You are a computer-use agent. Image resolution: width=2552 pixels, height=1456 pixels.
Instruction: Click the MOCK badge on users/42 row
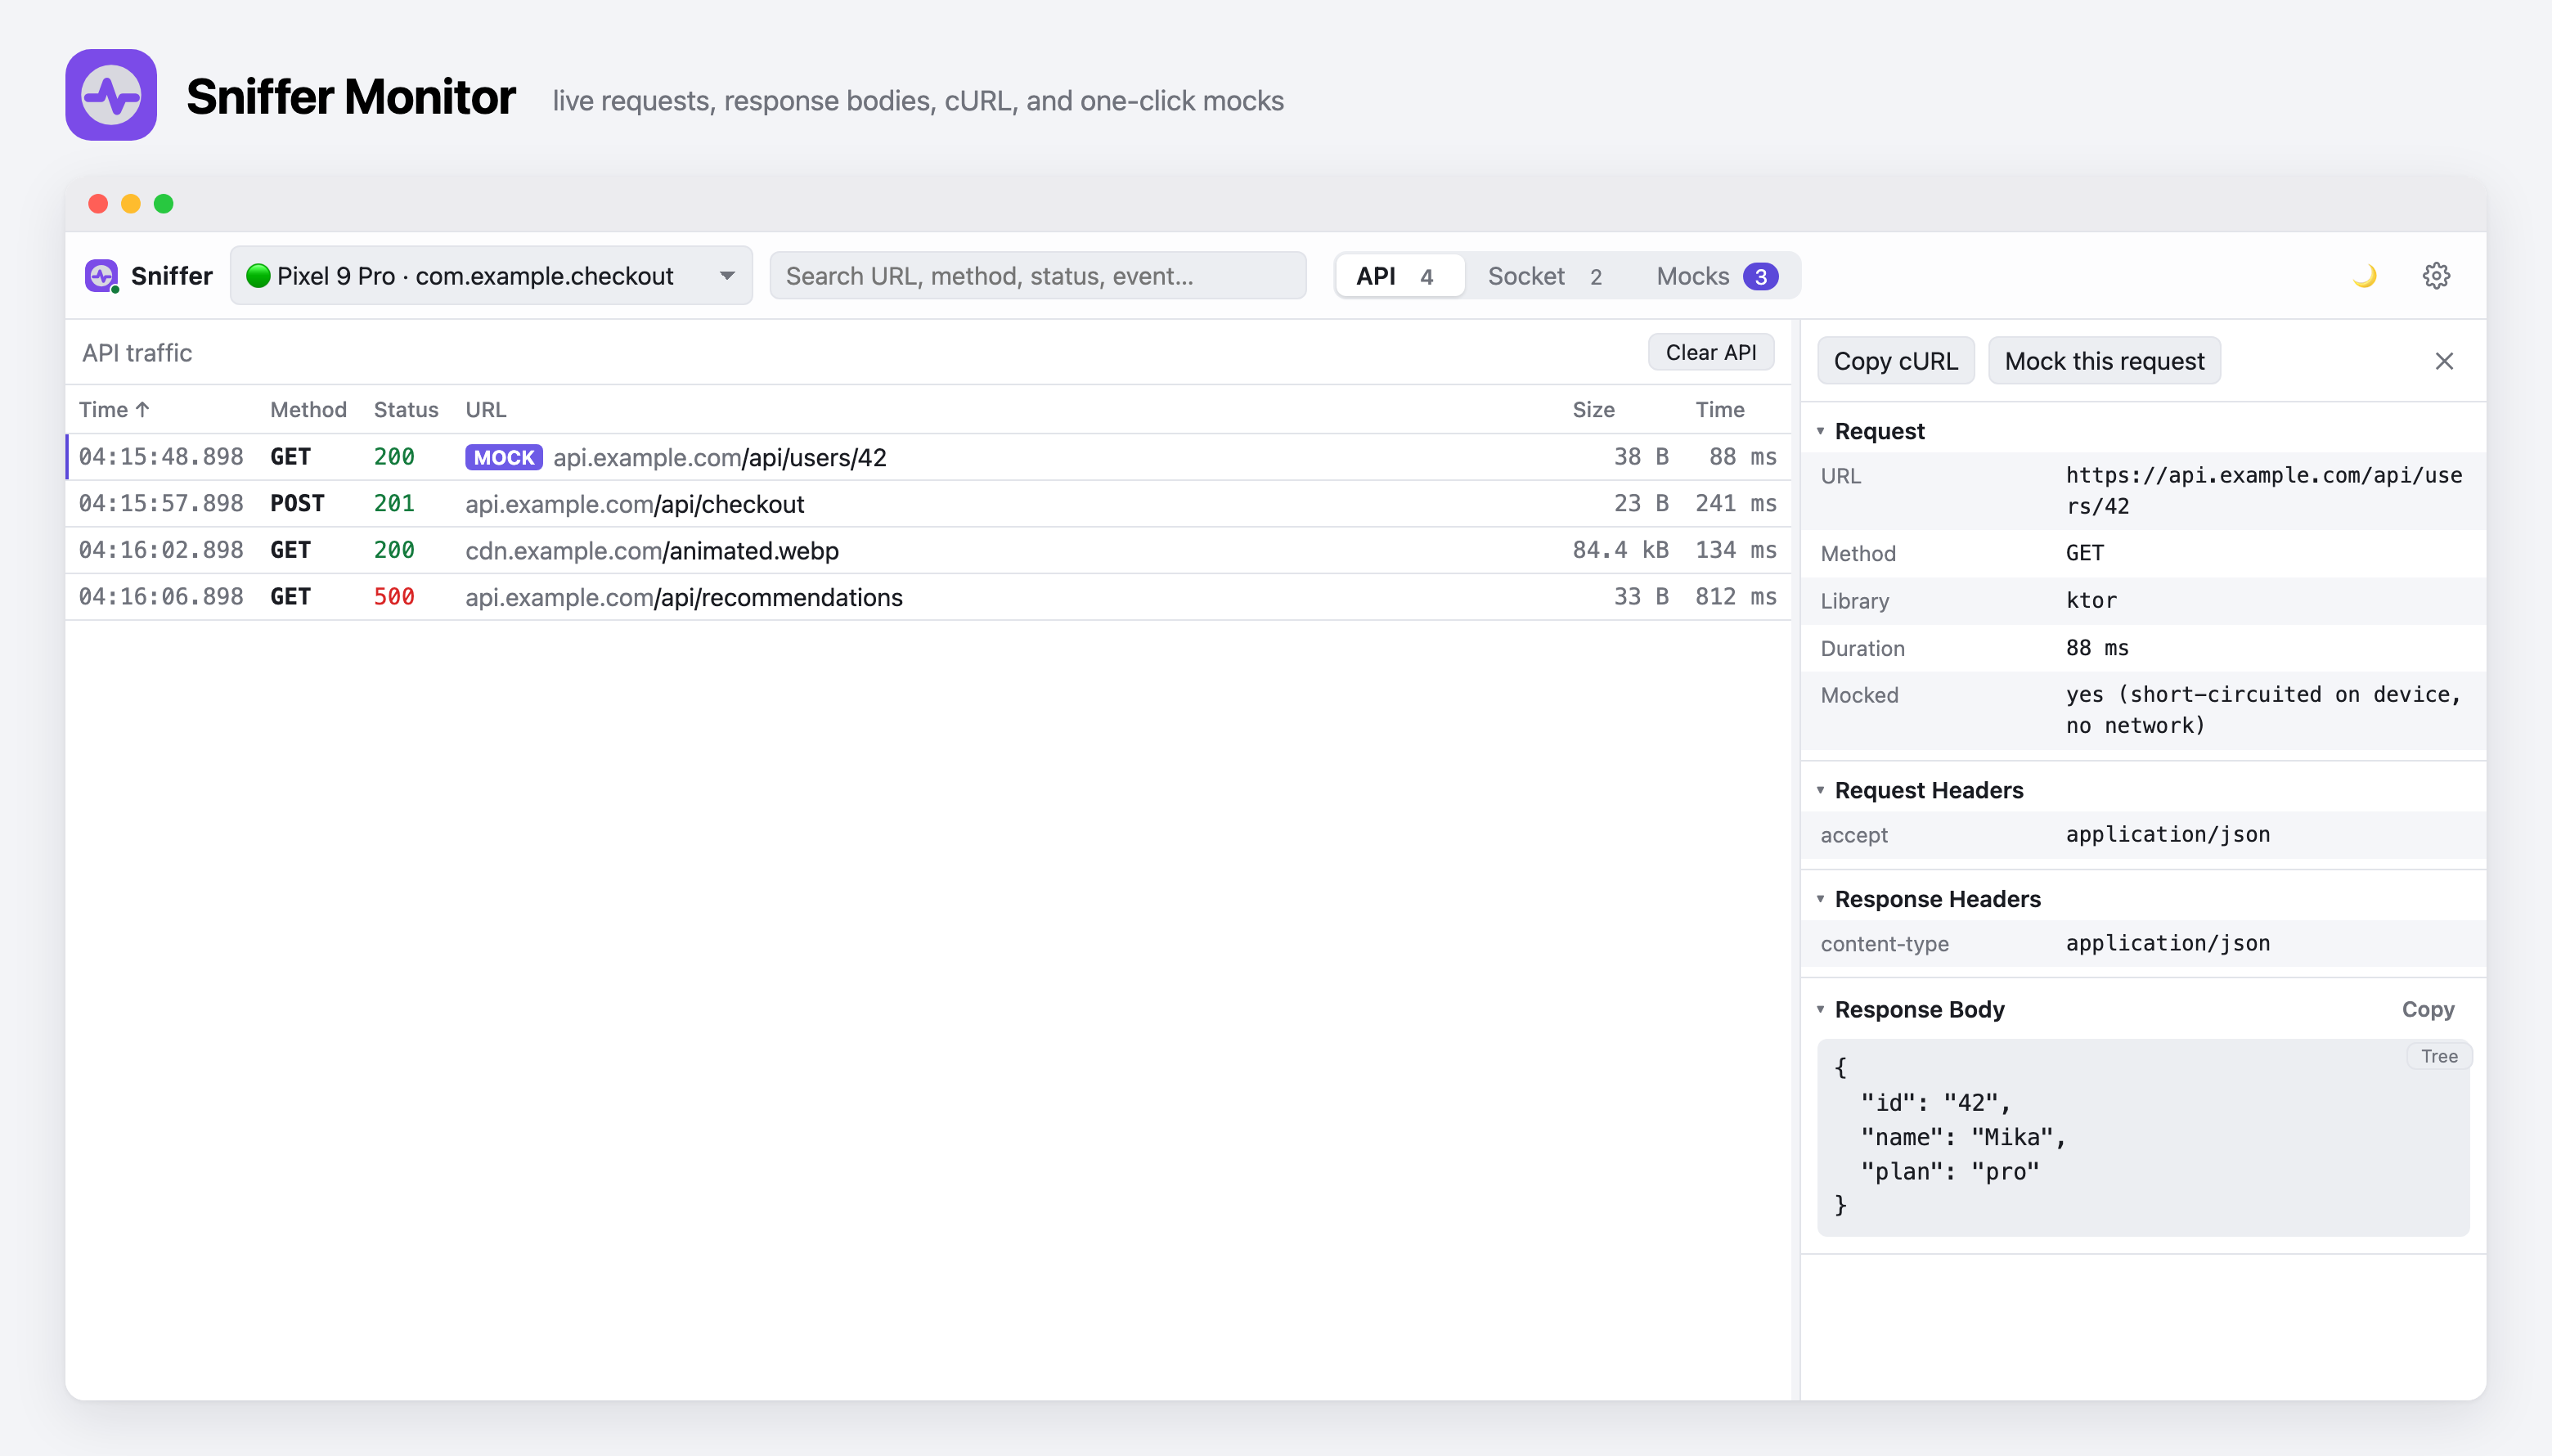click(503, 457)
